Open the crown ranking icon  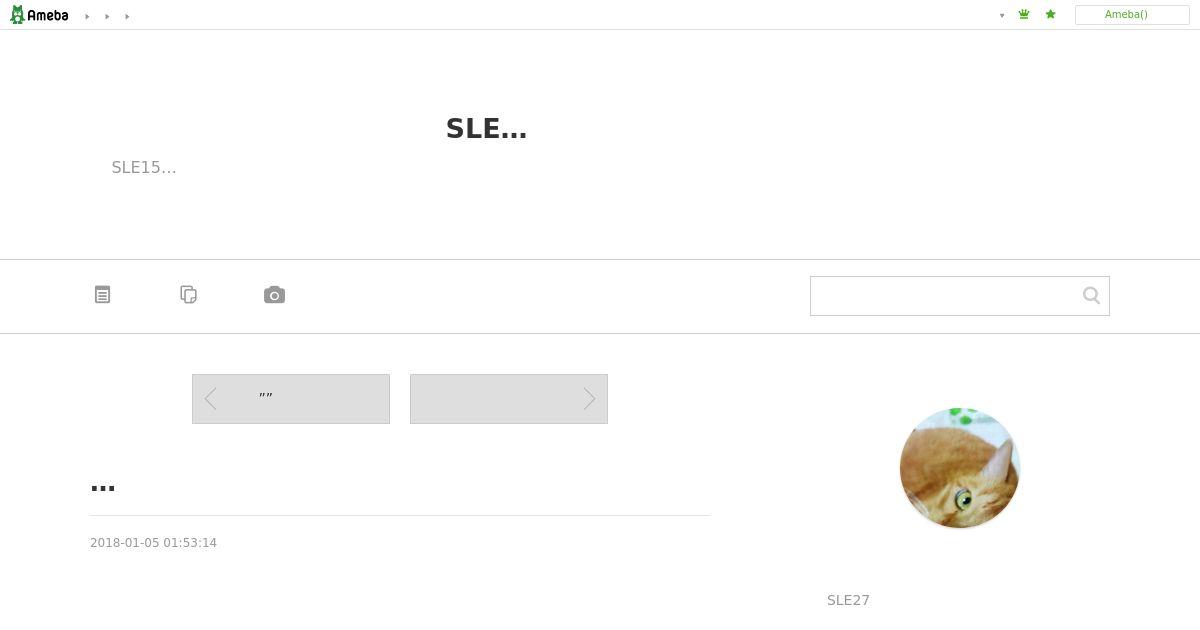[x=1024, y=15]
